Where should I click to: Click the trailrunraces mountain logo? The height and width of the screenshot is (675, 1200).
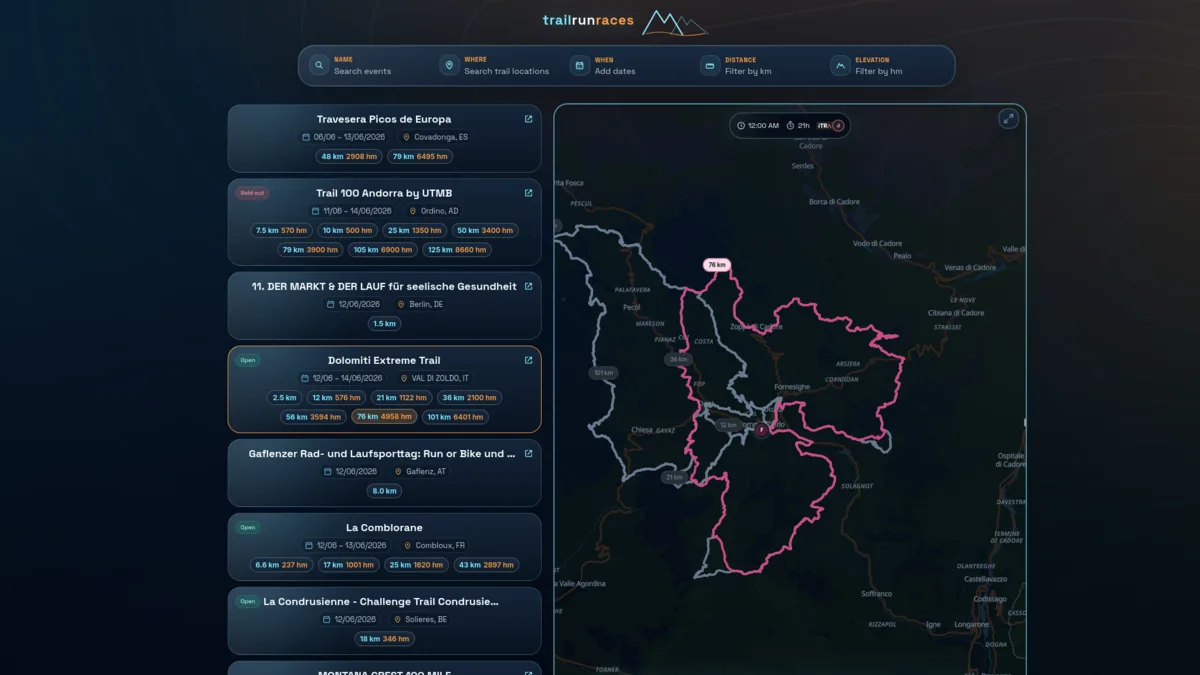[674, 22]
